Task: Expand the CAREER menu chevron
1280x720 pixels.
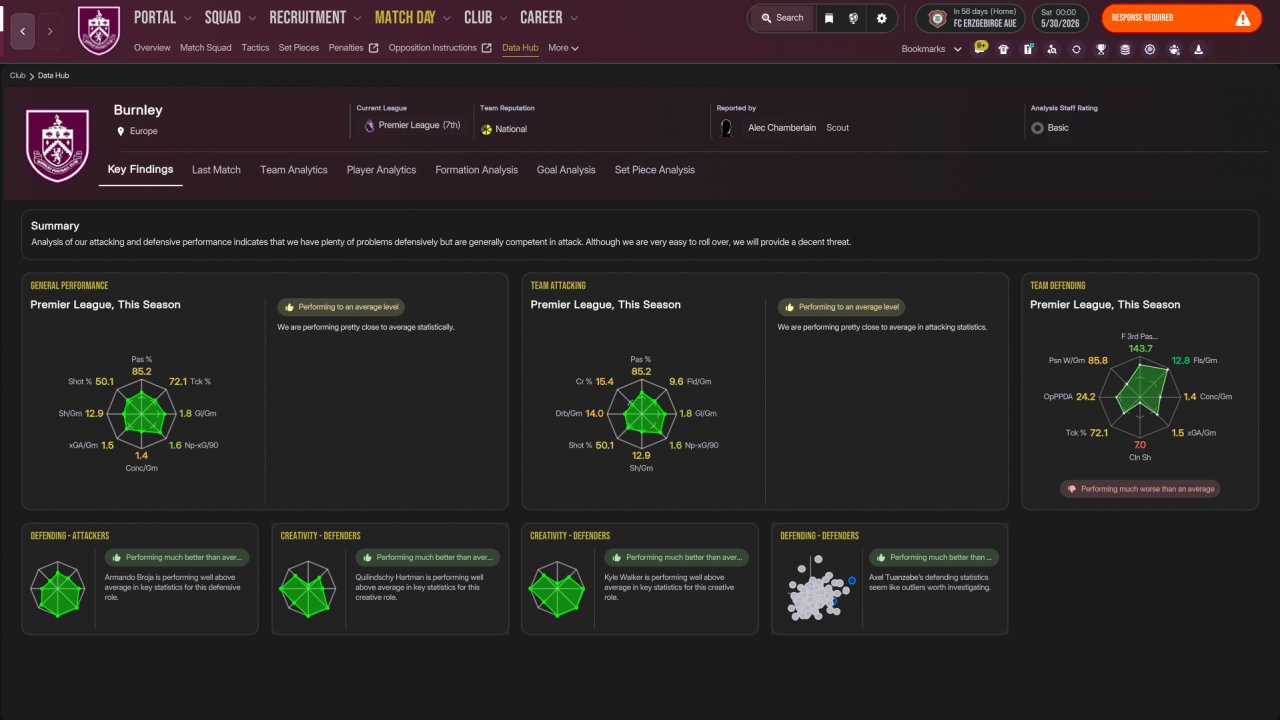Action: click(x=573, y=18)
